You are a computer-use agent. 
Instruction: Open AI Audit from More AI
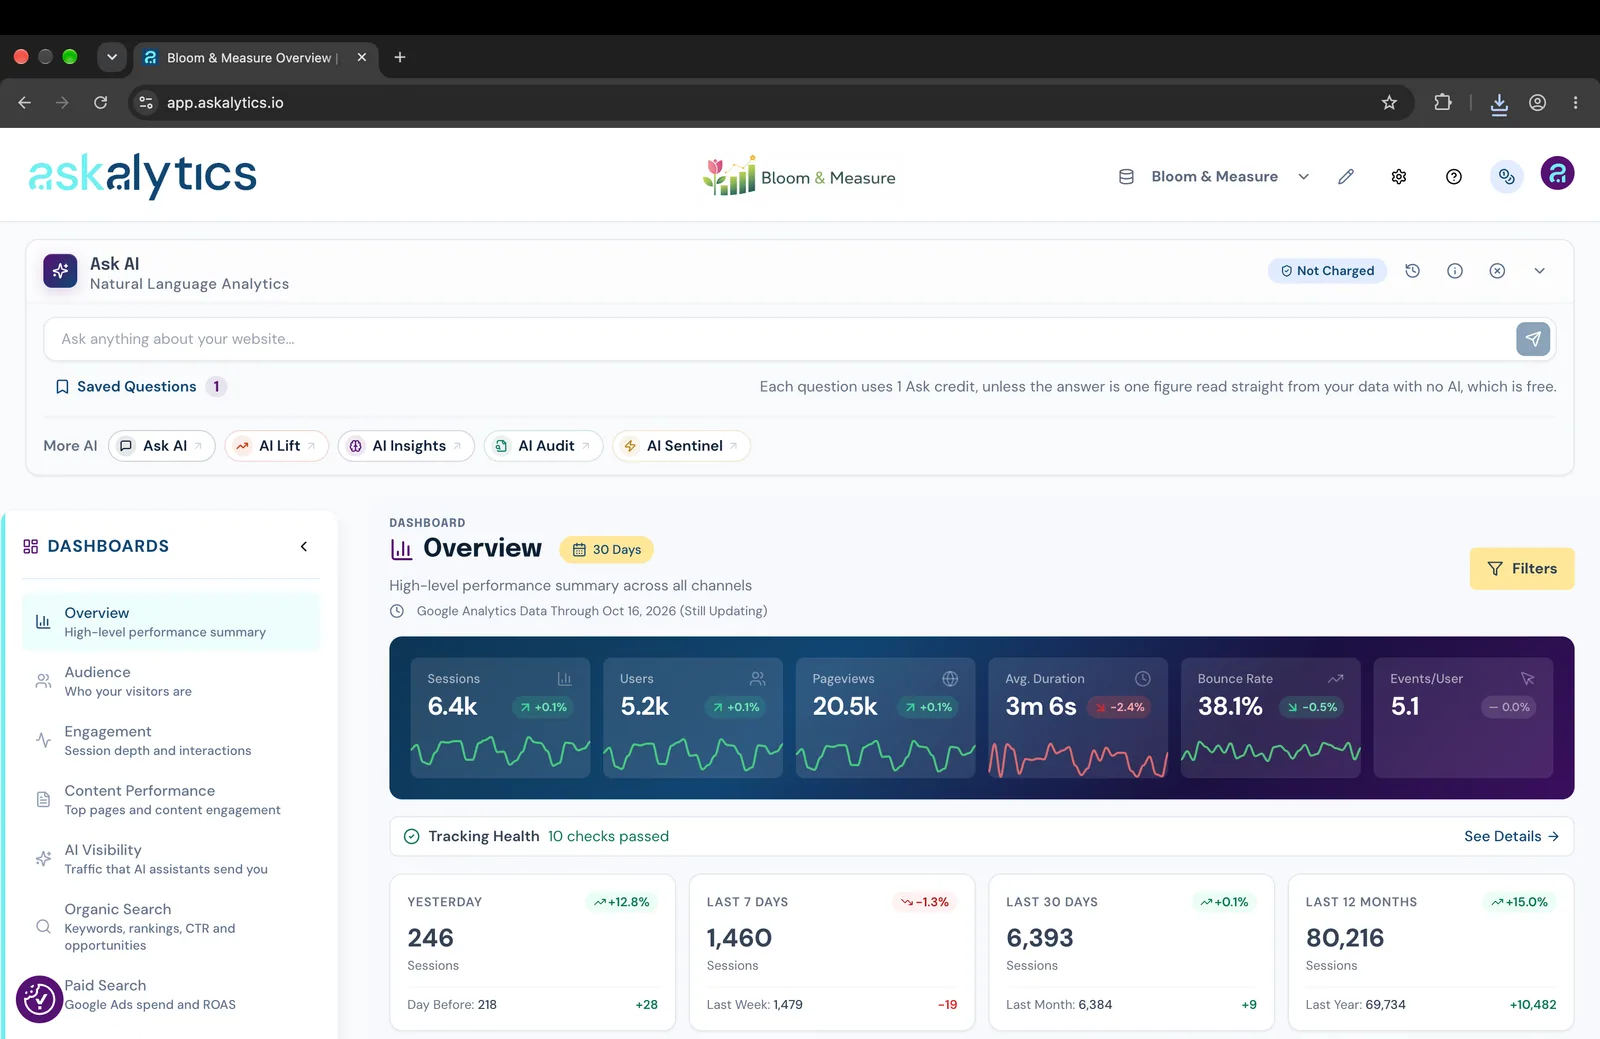pyautogui.click(x=543, y=446)
